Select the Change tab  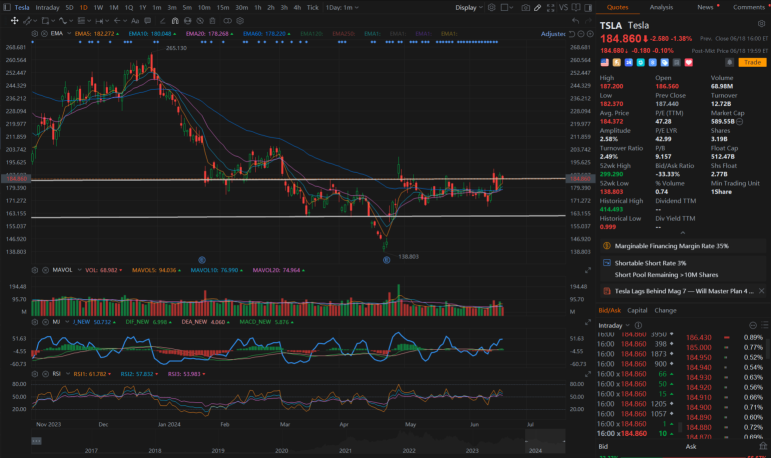pos(665,310)
